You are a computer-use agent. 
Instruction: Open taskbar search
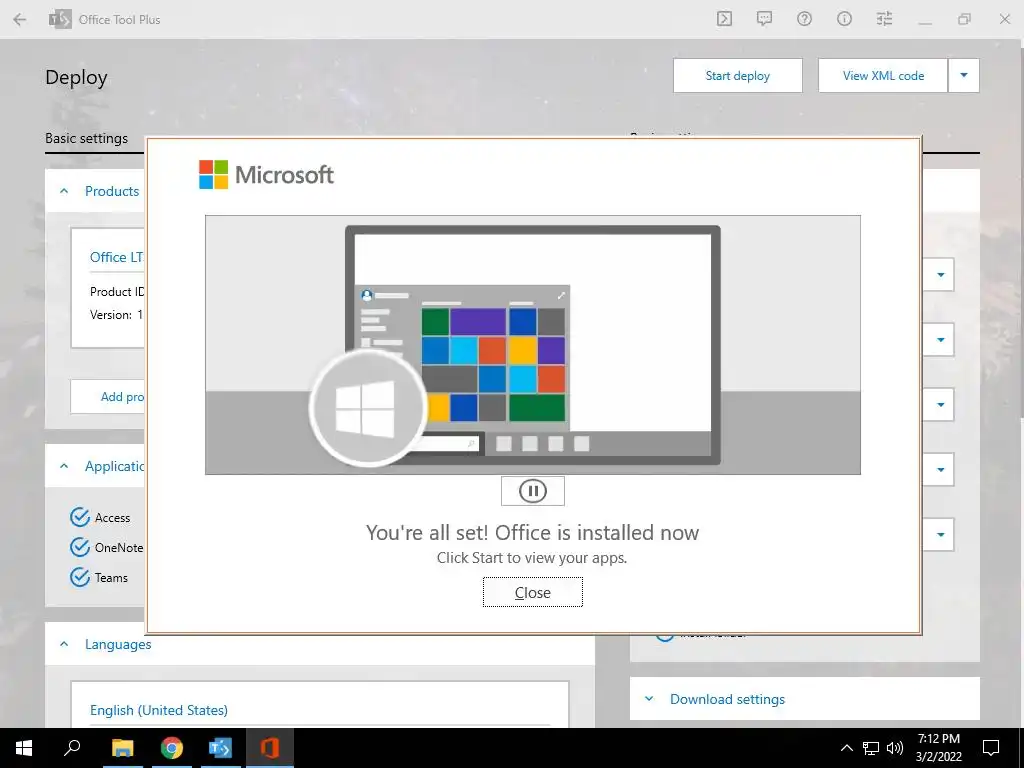[72, 748]
